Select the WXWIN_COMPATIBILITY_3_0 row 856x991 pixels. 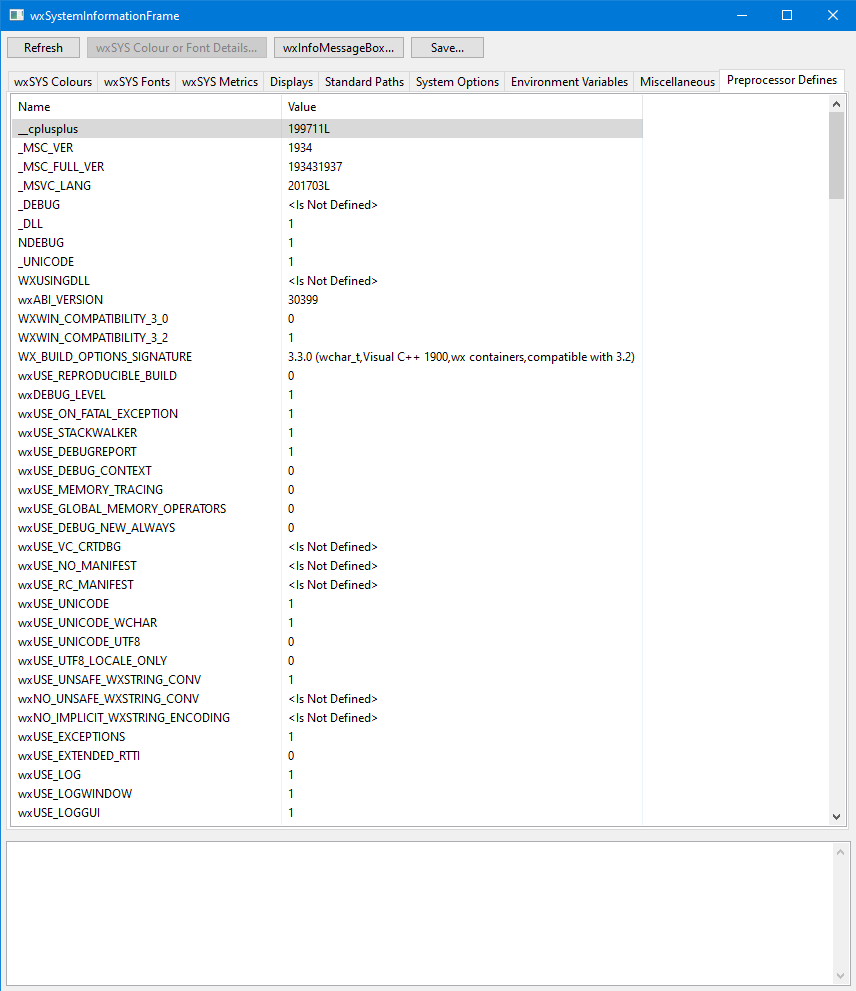pos(327,319)
